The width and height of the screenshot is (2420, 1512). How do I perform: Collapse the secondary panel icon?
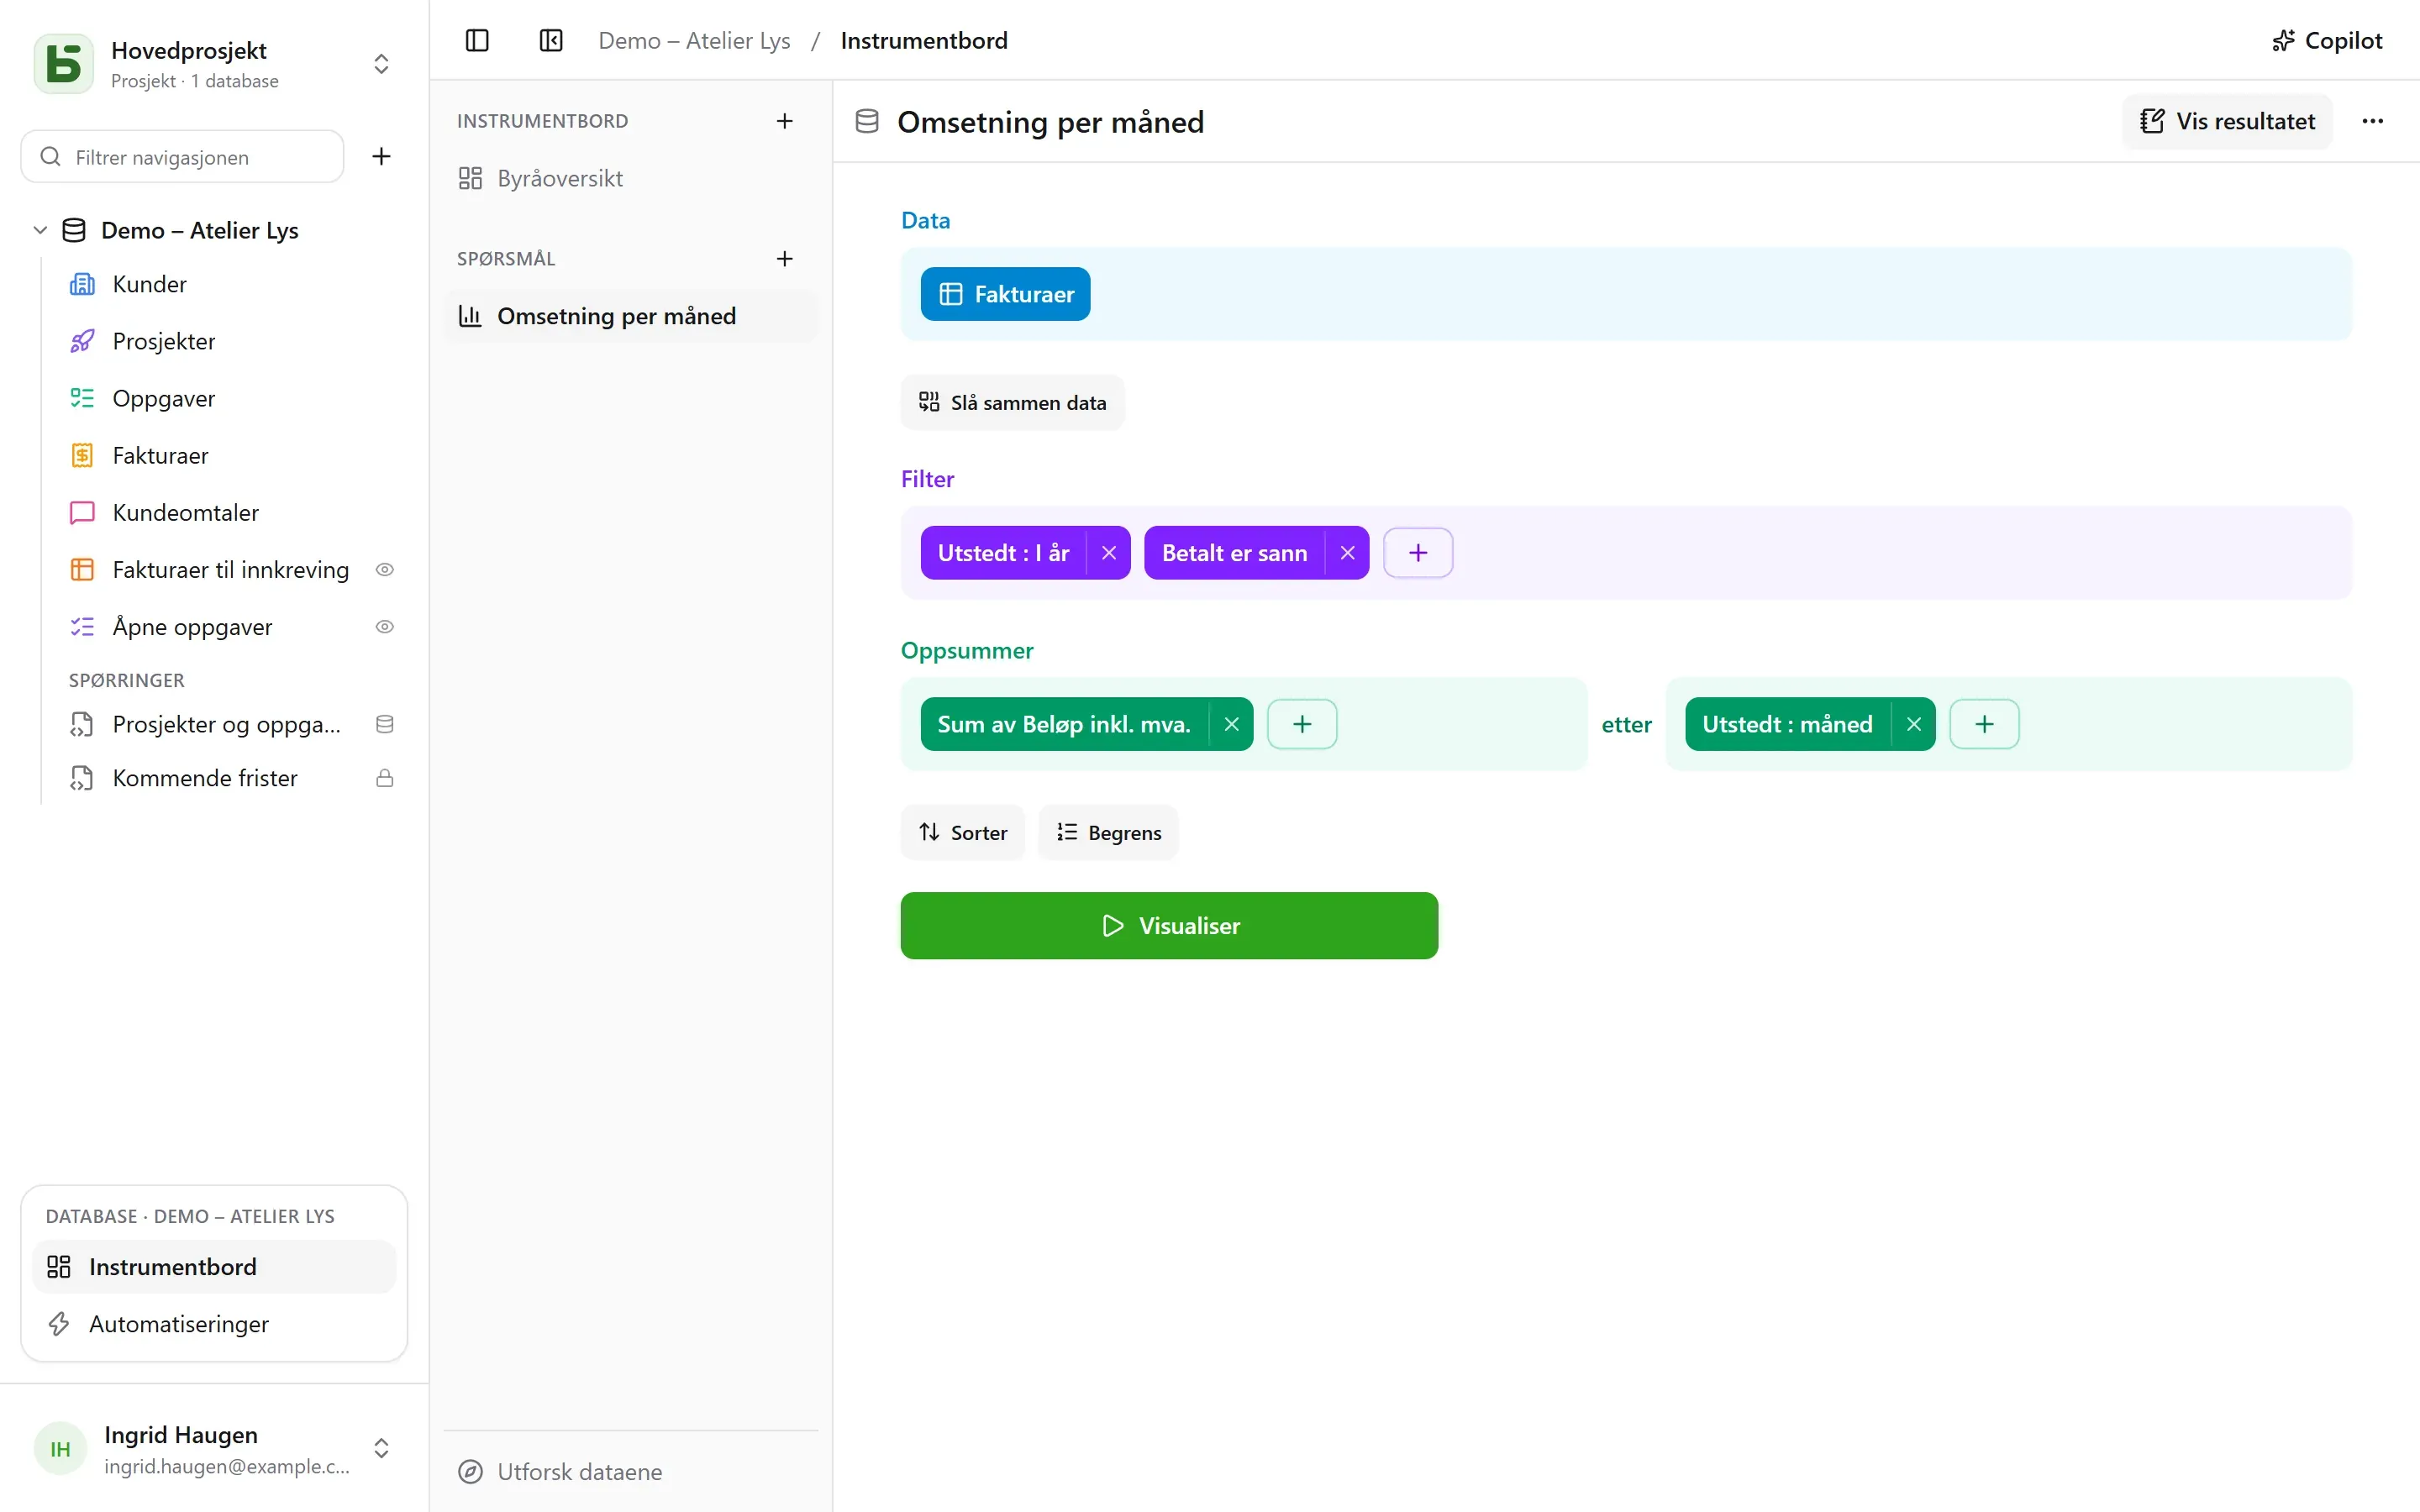pyautogui.click(x=551, y=41)
